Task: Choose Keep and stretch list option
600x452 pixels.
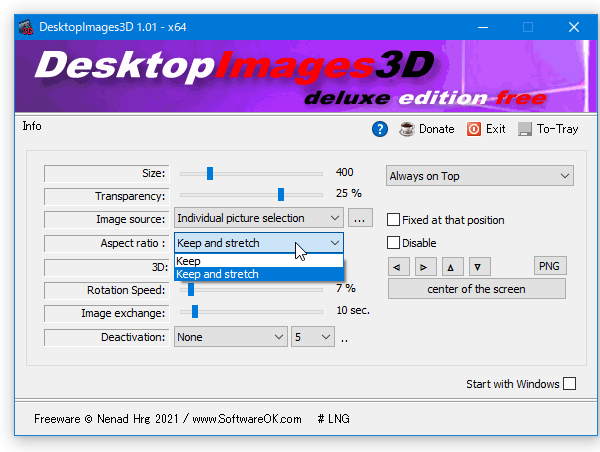Action: pyautogui.click(x=259, y=274)
